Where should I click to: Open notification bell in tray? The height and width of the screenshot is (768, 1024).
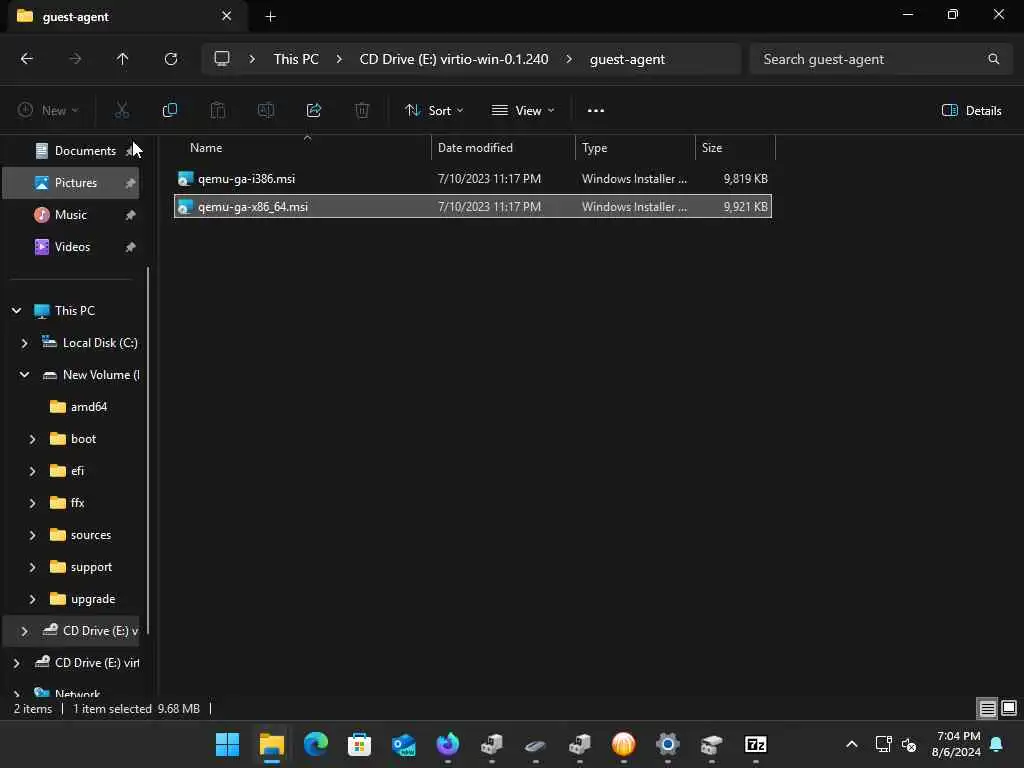[x=997, y=744]
